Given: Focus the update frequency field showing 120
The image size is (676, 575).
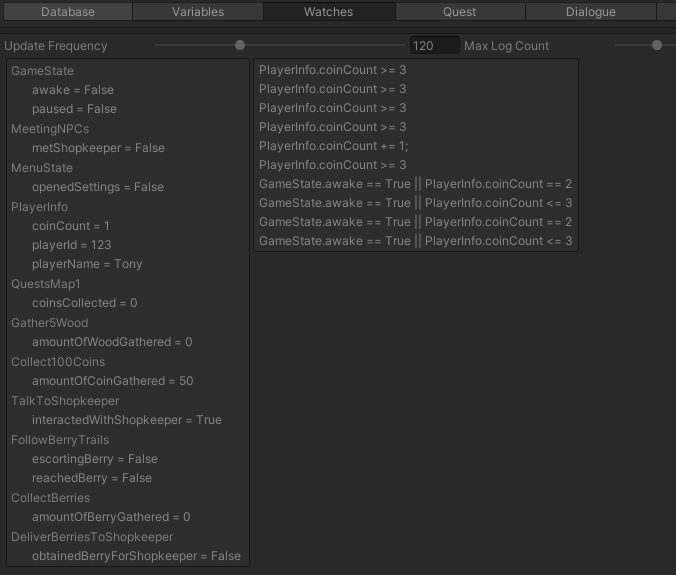Looking at the screenshot, I should coord(434,45).
